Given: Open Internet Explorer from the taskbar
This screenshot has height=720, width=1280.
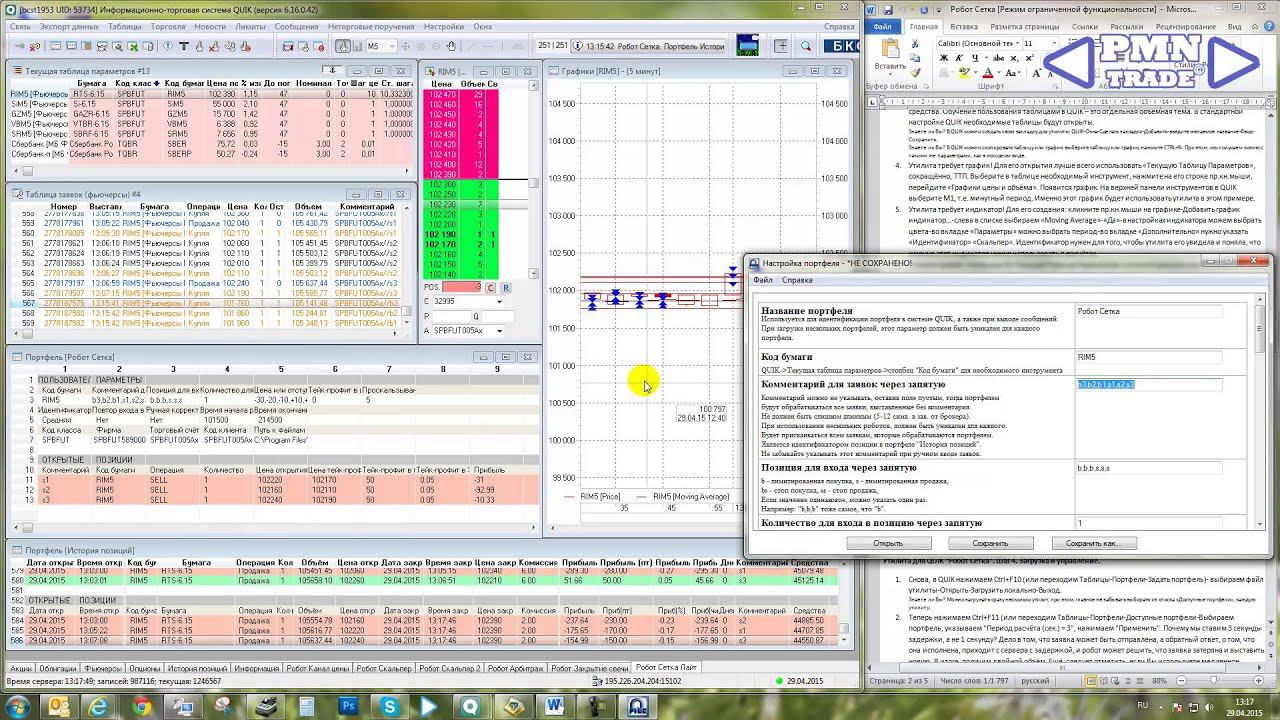Looking at the screenshot, I should pyautogui.click(x=98, y=706).
